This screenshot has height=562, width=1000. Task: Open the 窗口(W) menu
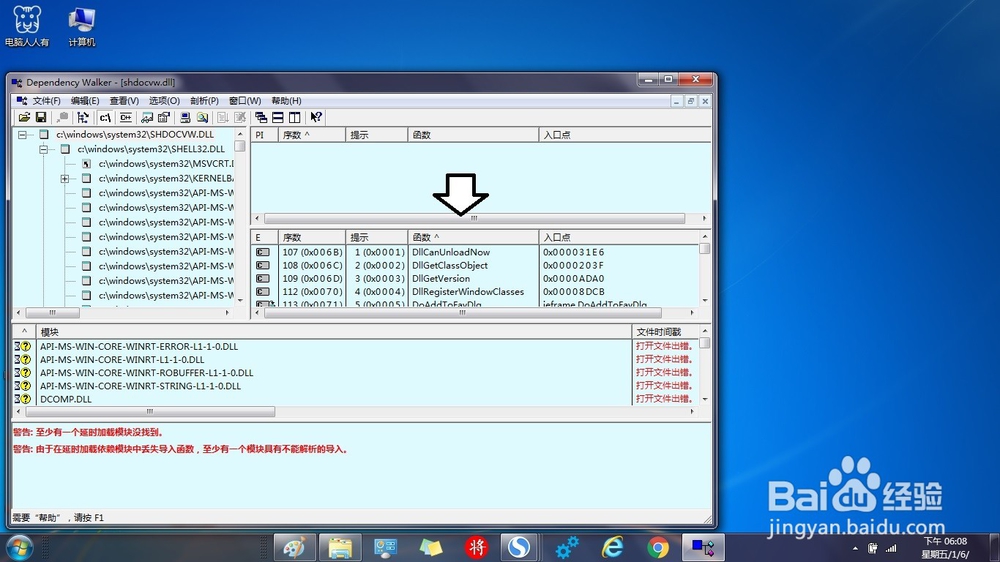click(245, 101)
